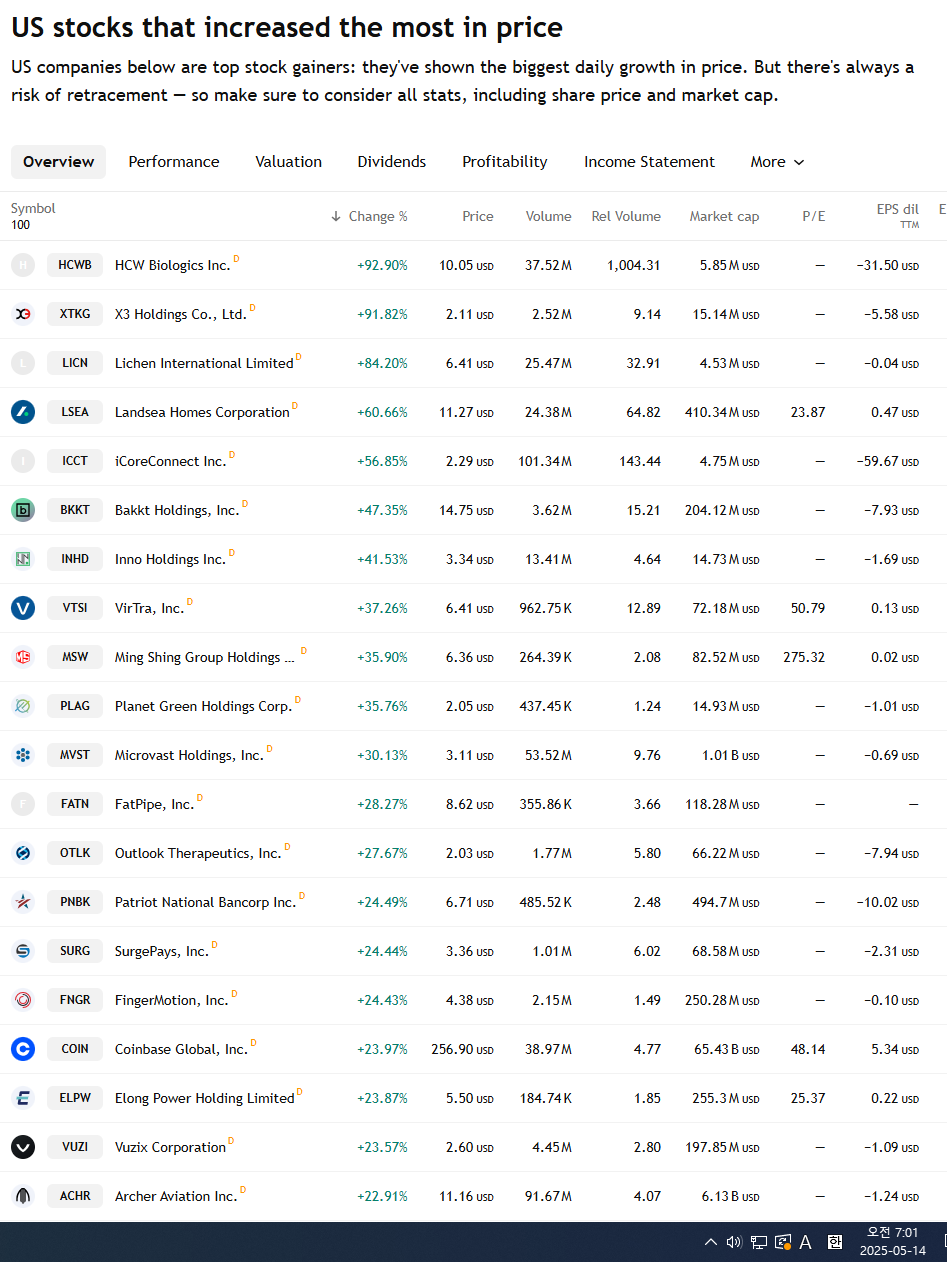The width and height of the screenshot is (947, 1262).
Task: Click the FingerMotion logo icon
Action: [x=23, y=1000]
